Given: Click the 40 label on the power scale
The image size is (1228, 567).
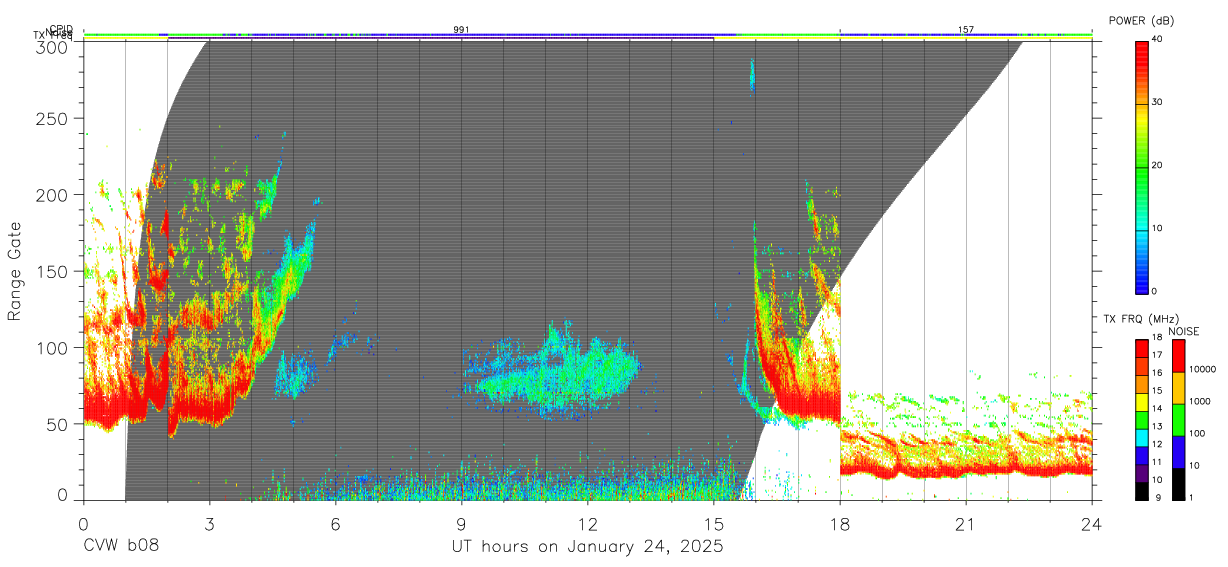Looking at the screenshot, I should [x=1157, y=40].
